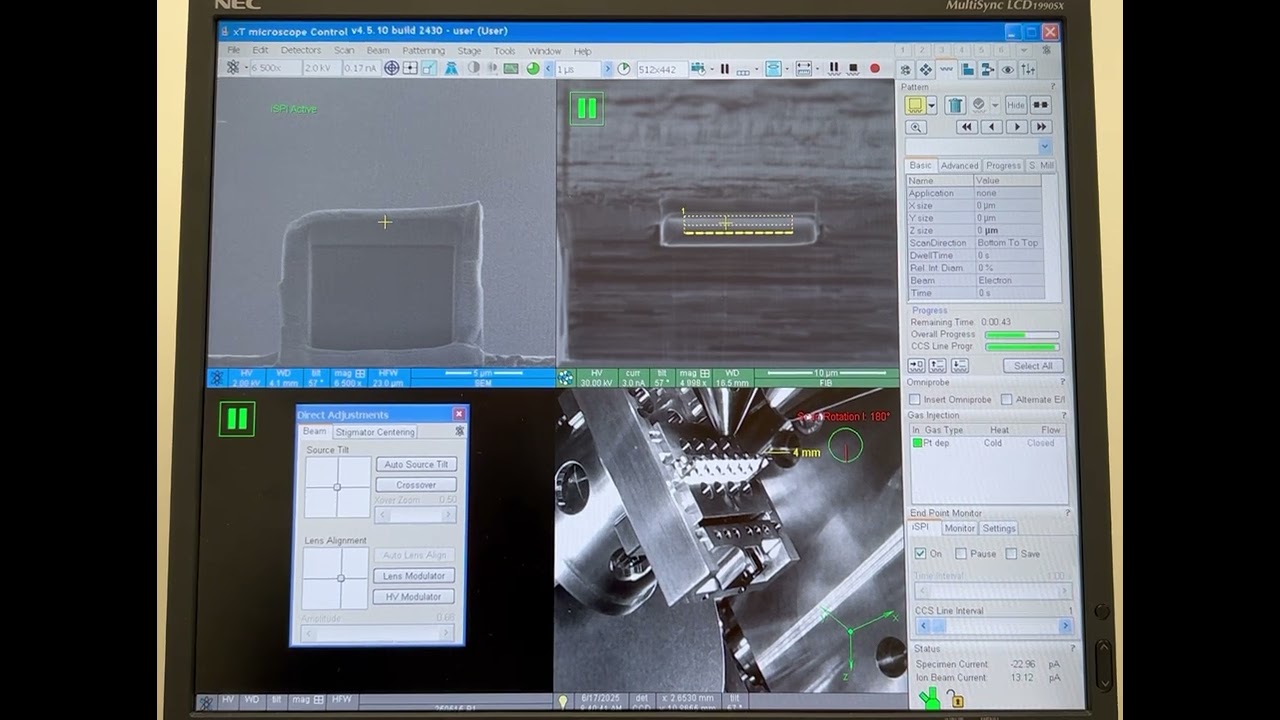Switch to the Monitor tab
This screenshot has width=1280, height=720.
tap(960, 528)
